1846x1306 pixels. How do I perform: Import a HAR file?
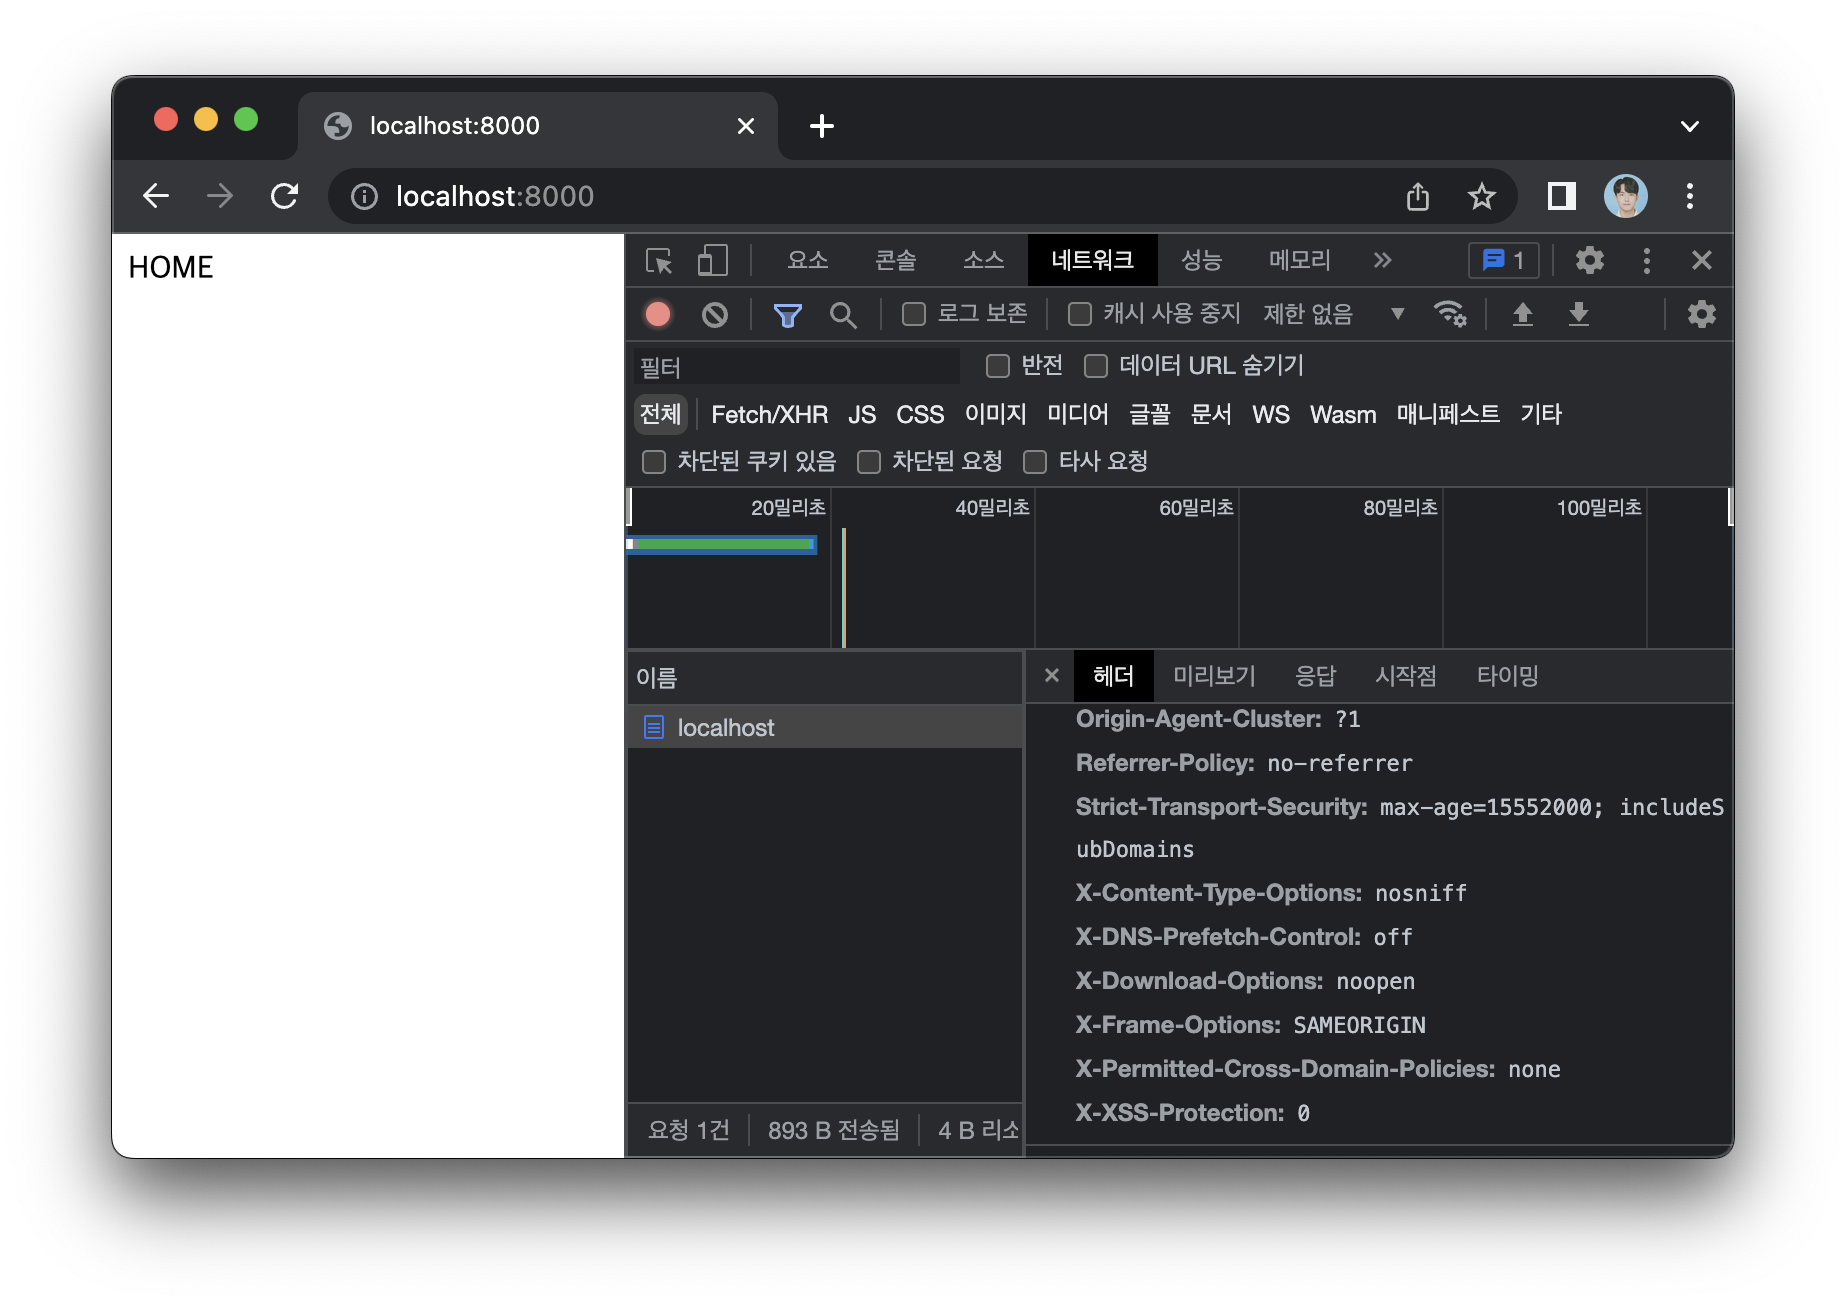(x=1523, y=314)
